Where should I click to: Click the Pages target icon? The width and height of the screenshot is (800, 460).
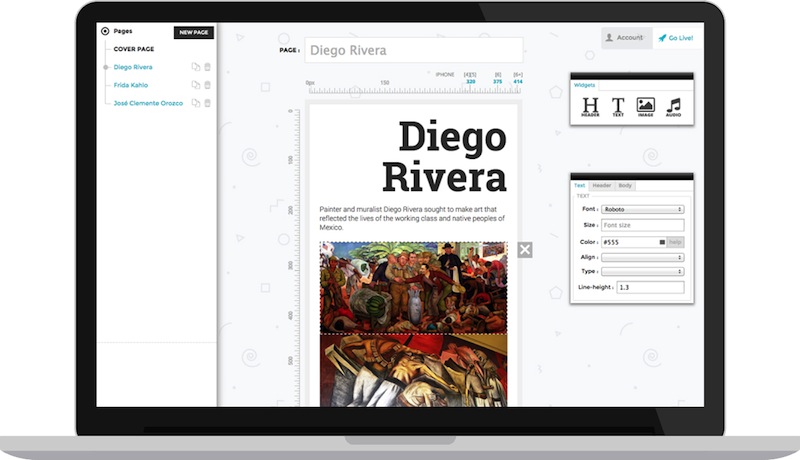point(105,31)
